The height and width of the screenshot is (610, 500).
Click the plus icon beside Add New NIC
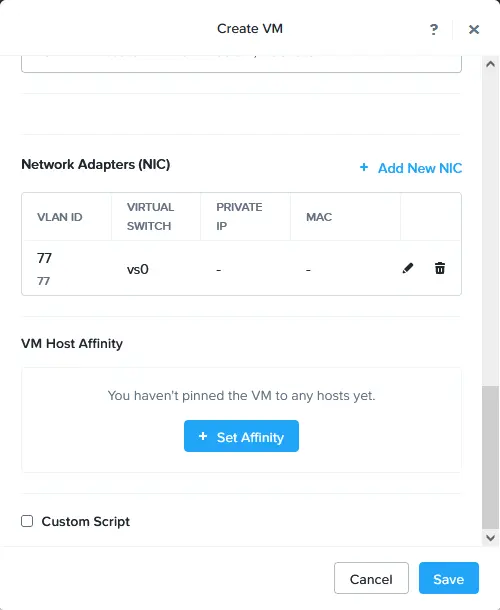pyautogui.click(x=364, y=167)
